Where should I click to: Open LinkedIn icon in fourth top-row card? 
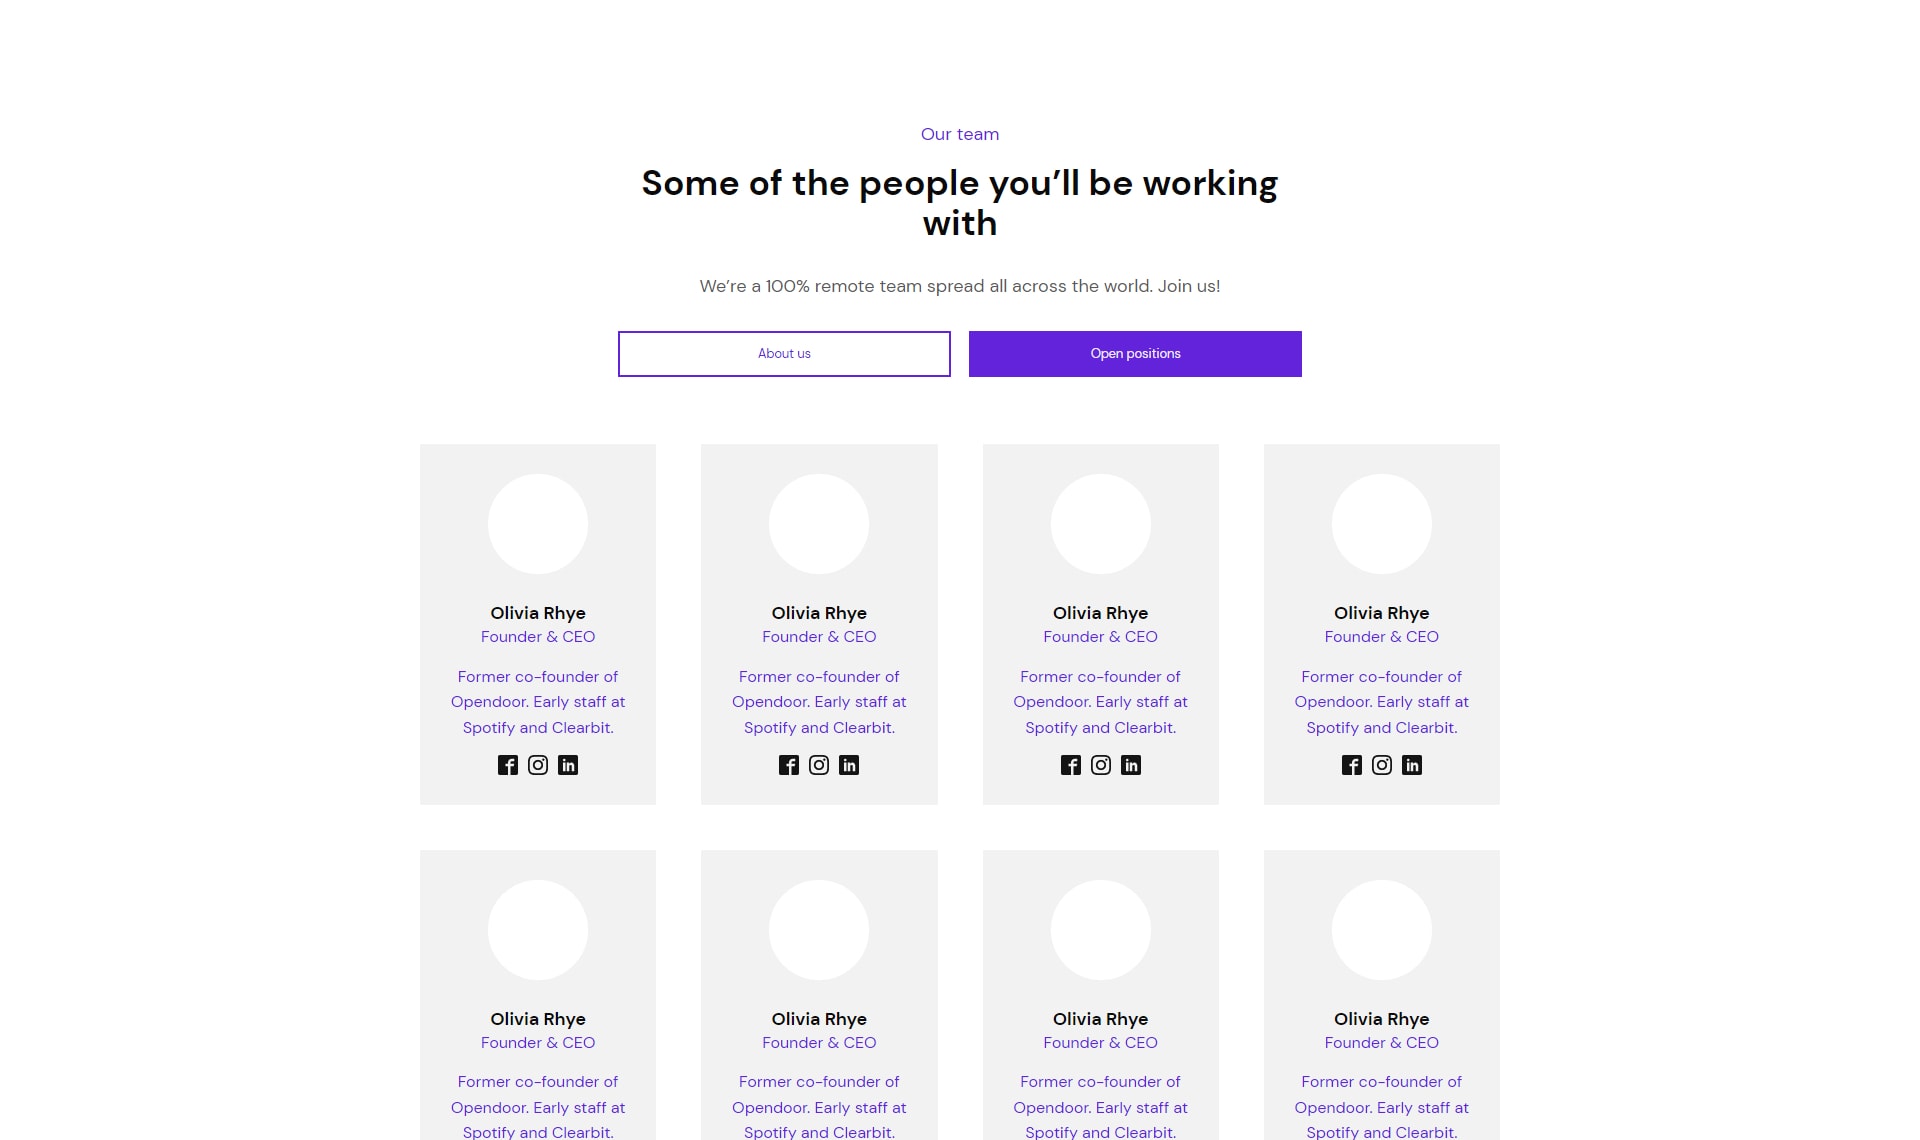pos(1412,765)
